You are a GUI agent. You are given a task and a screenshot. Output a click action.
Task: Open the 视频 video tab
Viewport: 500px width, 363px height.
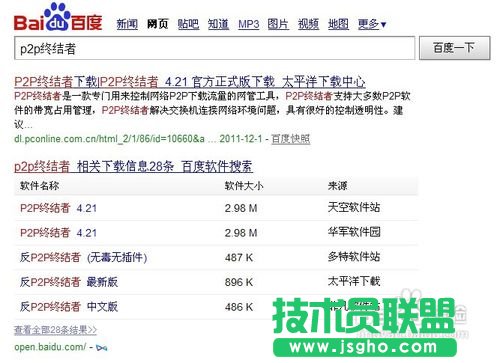[x=308, y=24]
